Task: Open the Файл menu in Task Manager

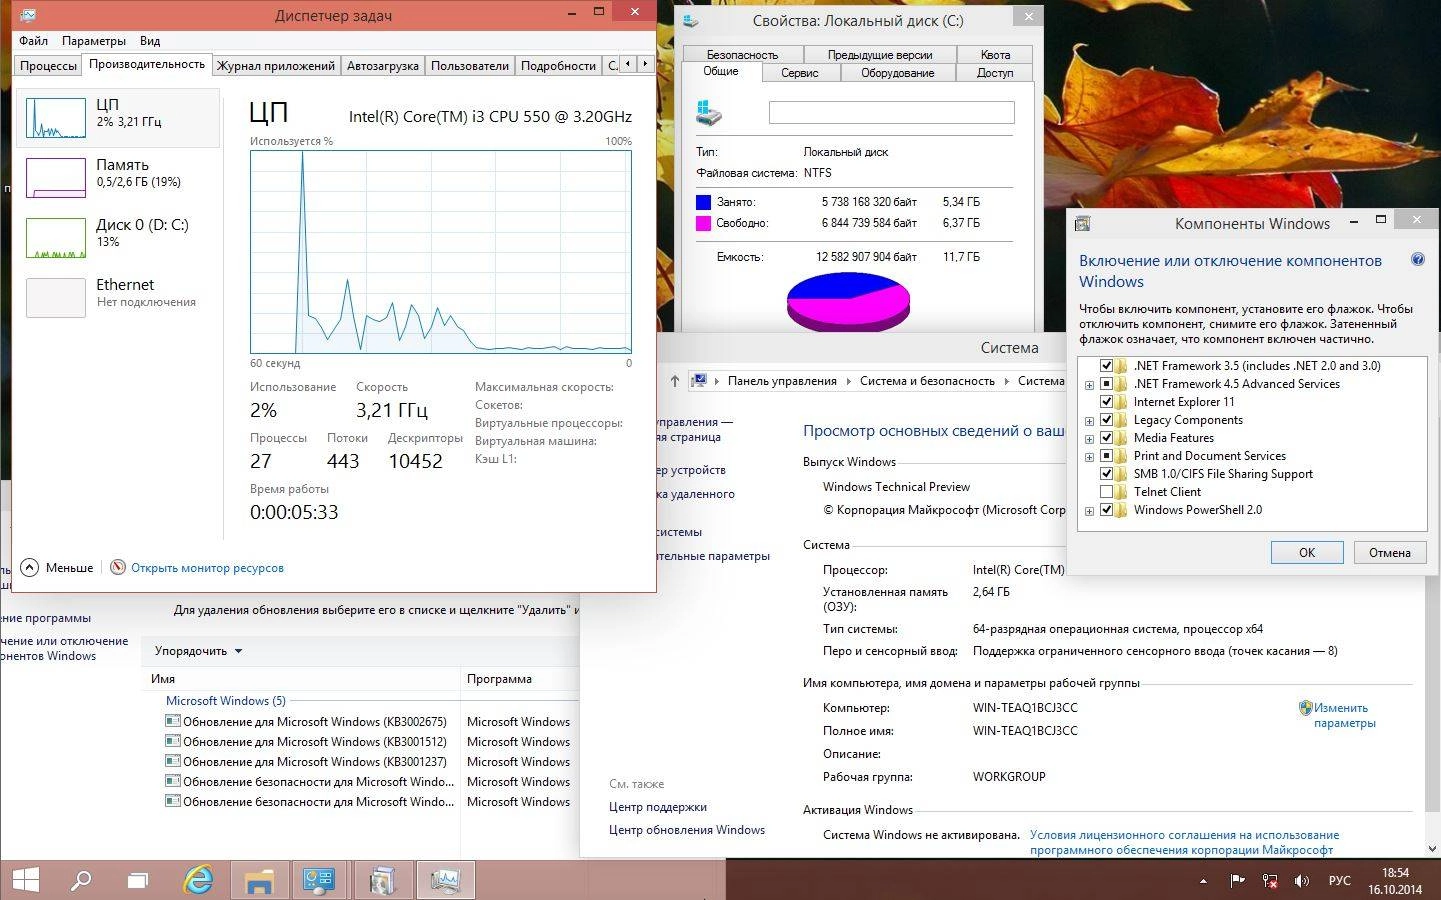Action: pos(33,41)
